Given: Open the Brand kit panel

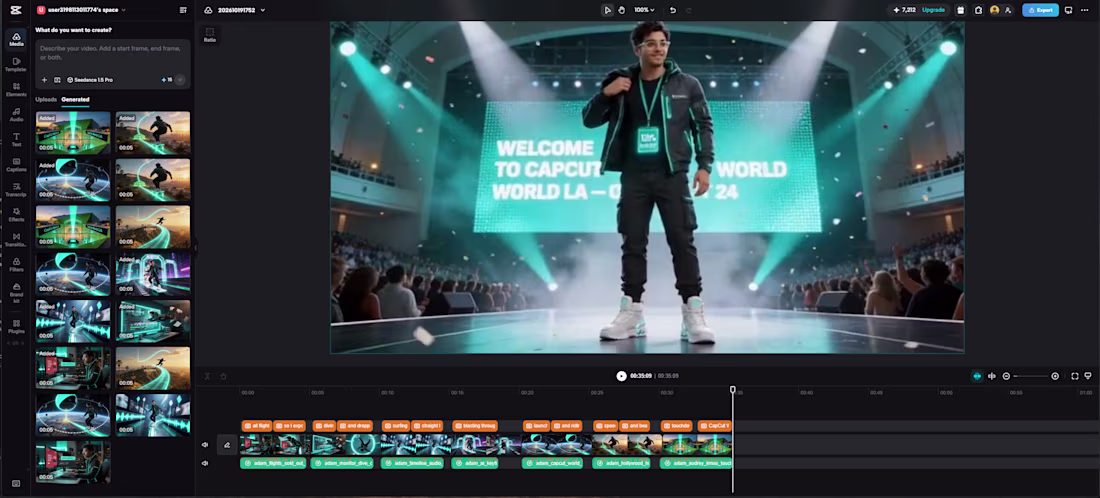Looking at the screenshot, I should click(16, 293).
